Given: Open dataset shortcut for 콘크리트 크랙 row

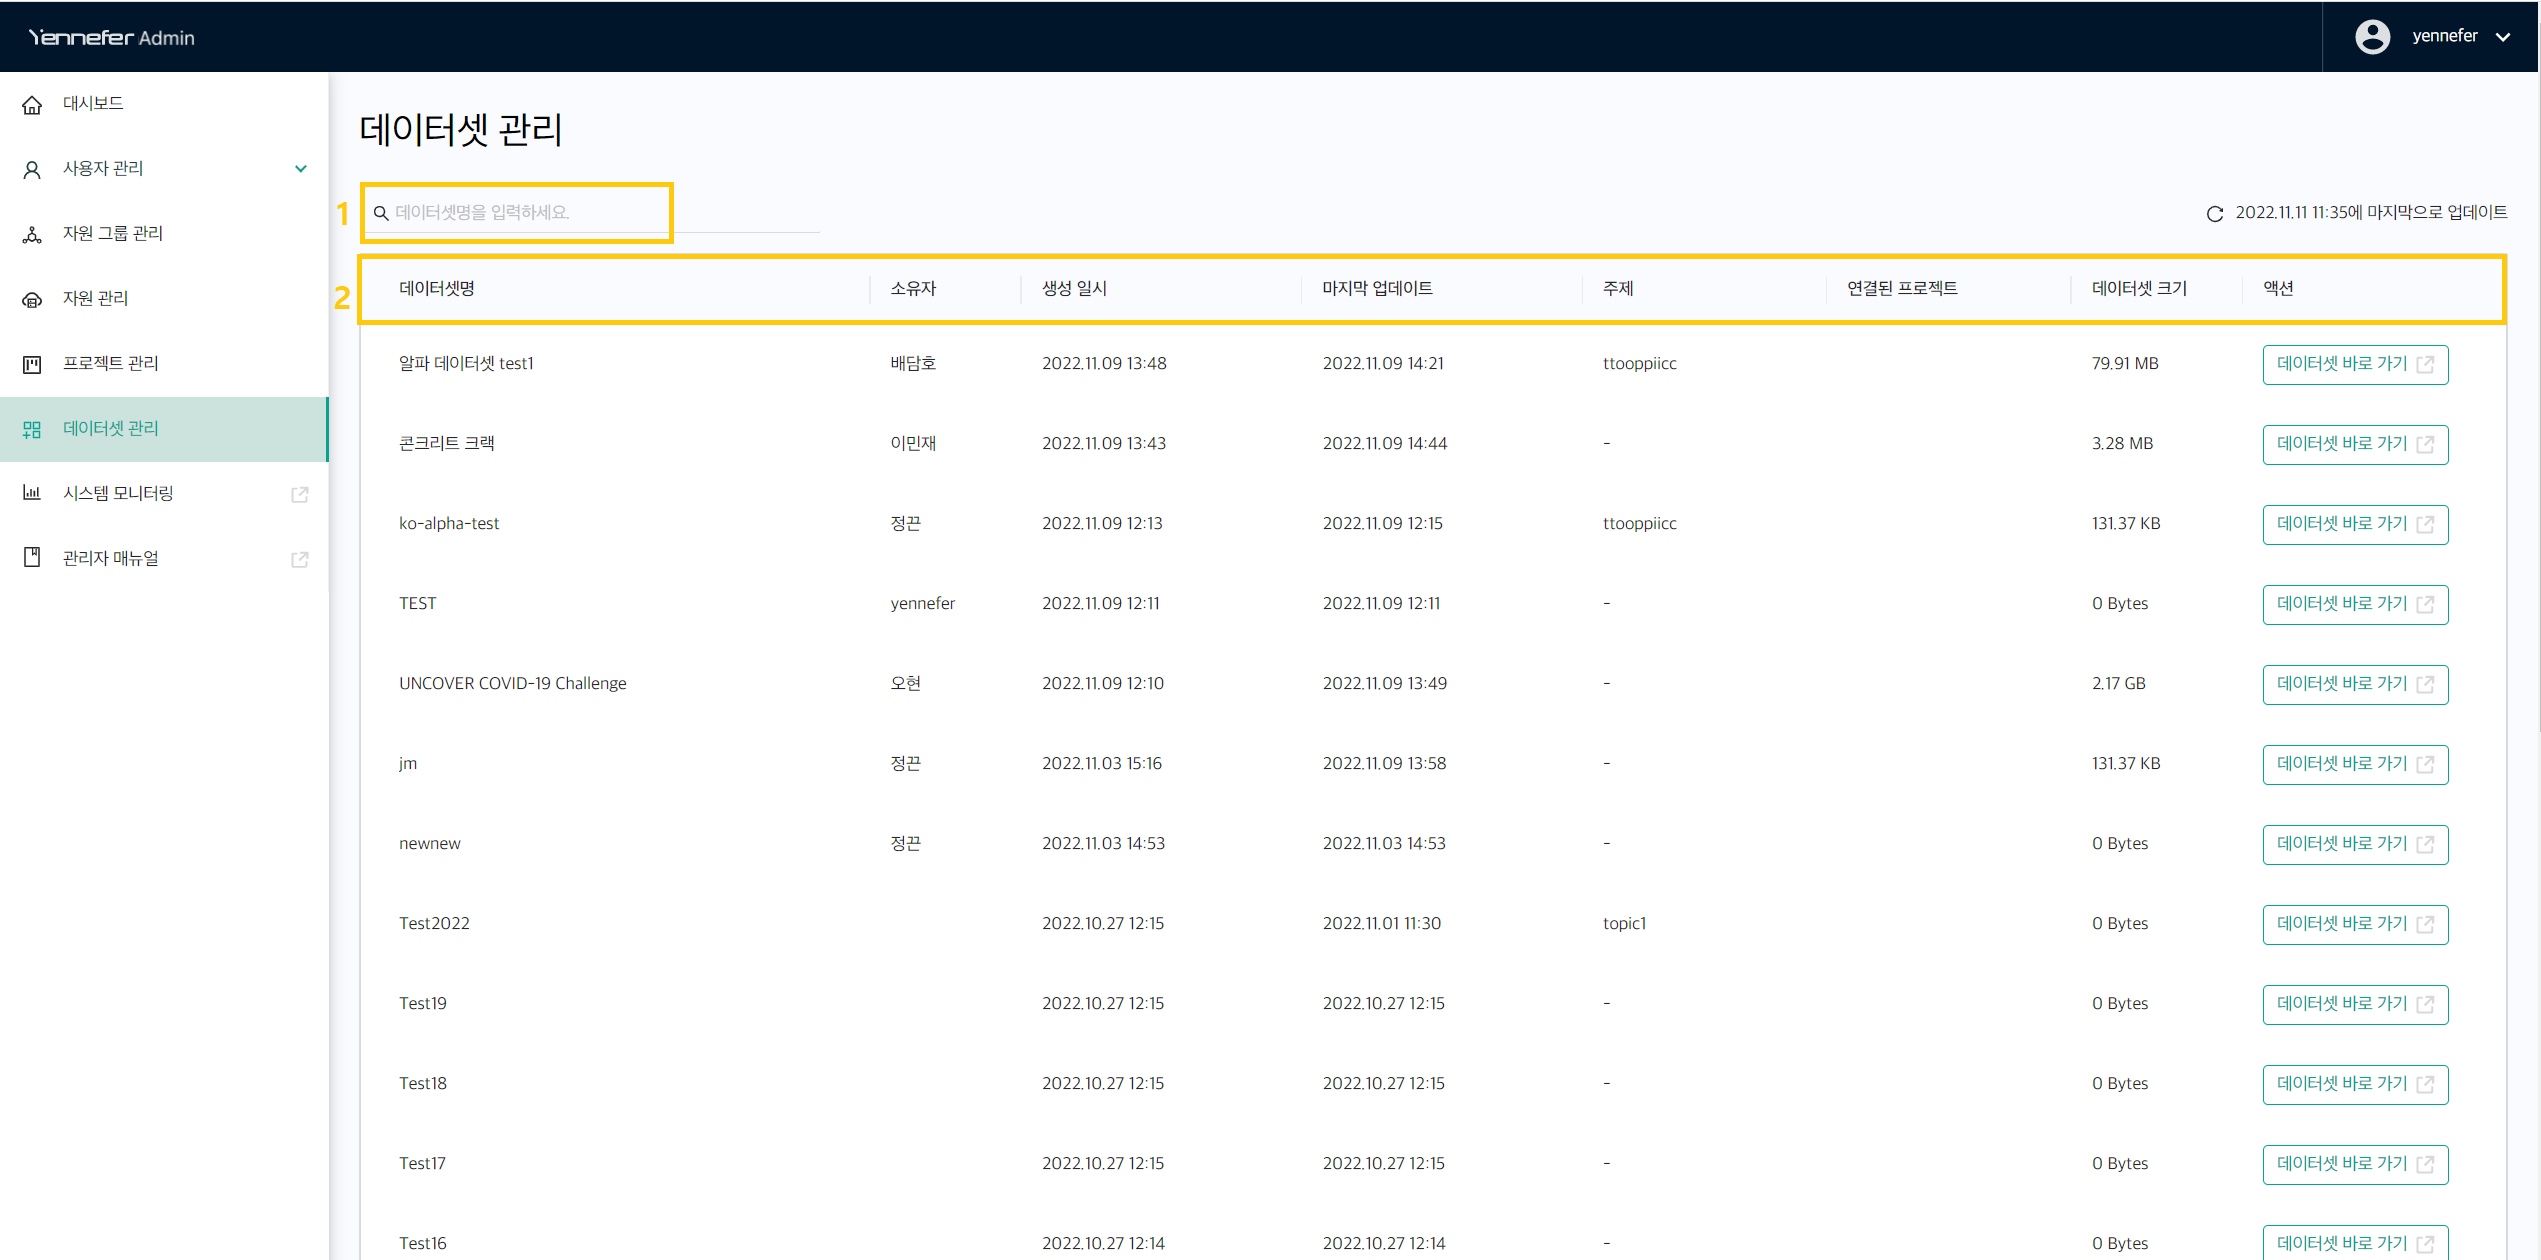Looking at the screenshot, I should click(x=2354, y=444).
